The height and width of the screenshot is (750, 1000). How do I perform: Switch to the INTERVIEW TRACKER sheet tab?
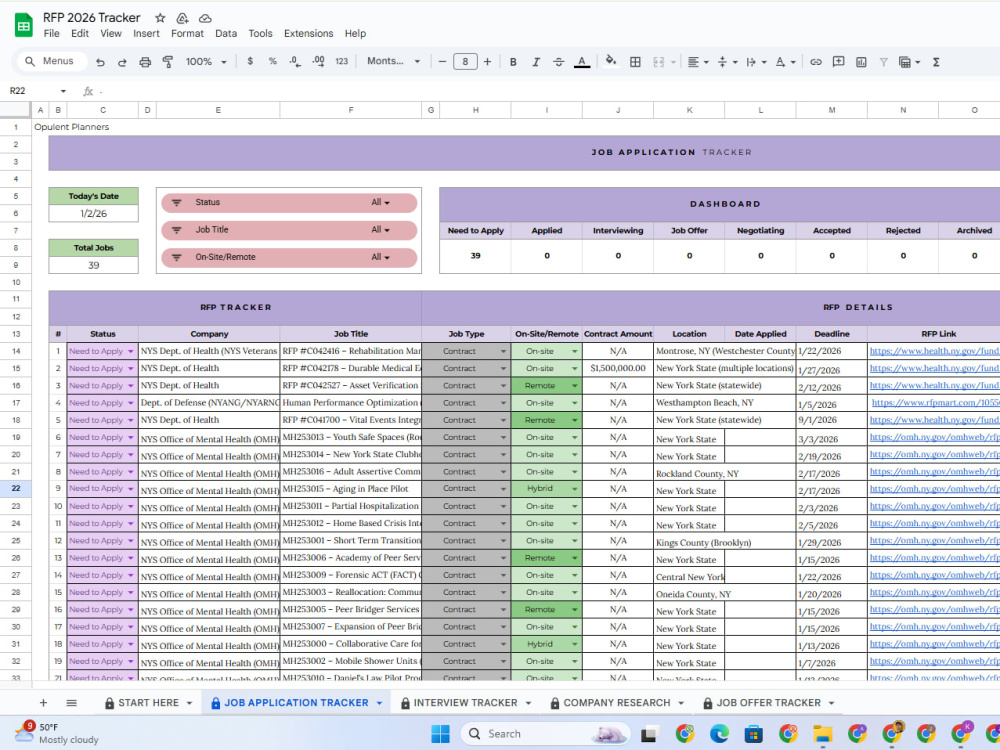click(466, 703)
